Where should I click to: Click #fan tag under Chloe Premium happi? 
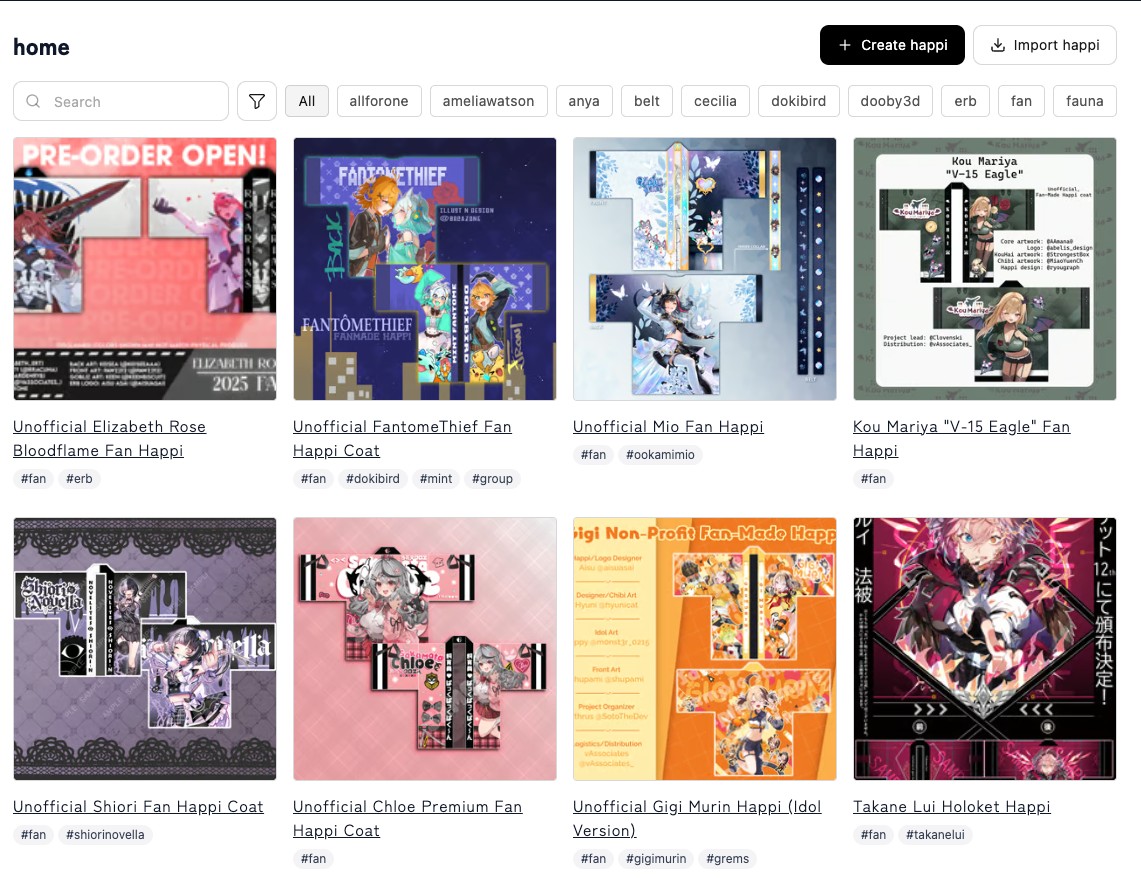pyautogui.click(x=314, y=858)
